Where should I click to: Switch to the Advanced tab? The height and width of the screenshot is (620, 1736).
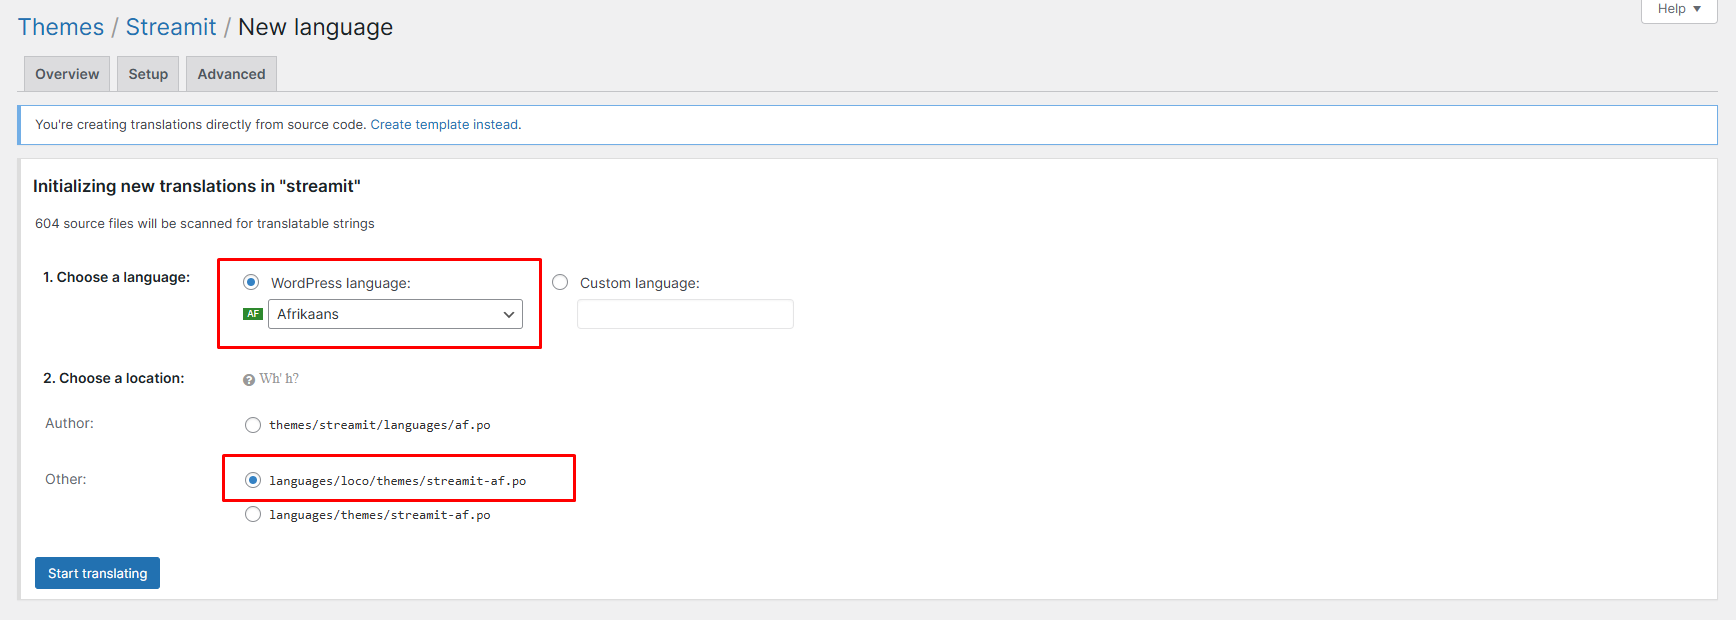(231, 74)
